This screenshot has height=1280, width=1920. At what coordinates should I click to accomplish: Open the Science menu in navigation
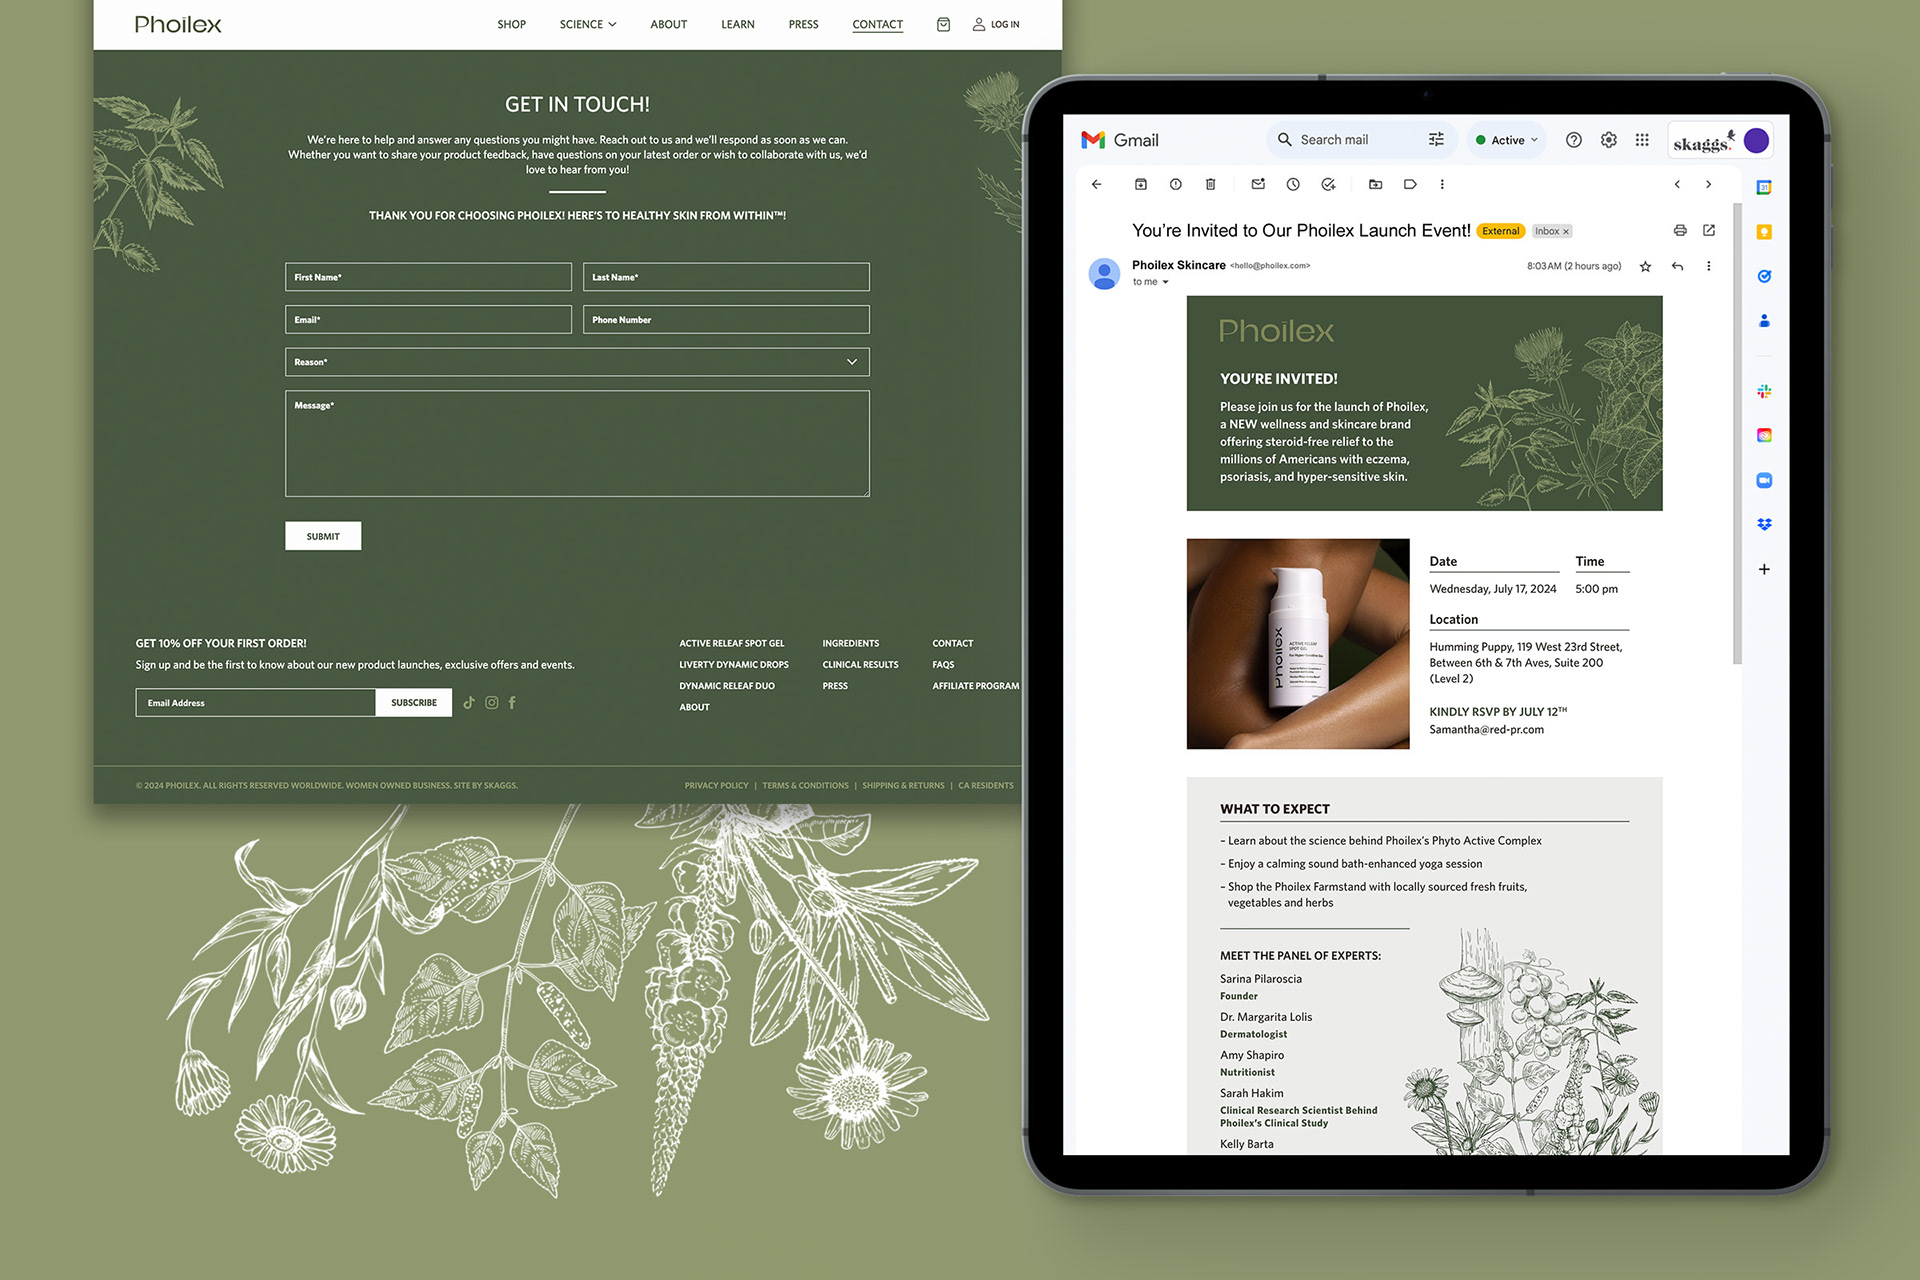[x=588, y=24]
